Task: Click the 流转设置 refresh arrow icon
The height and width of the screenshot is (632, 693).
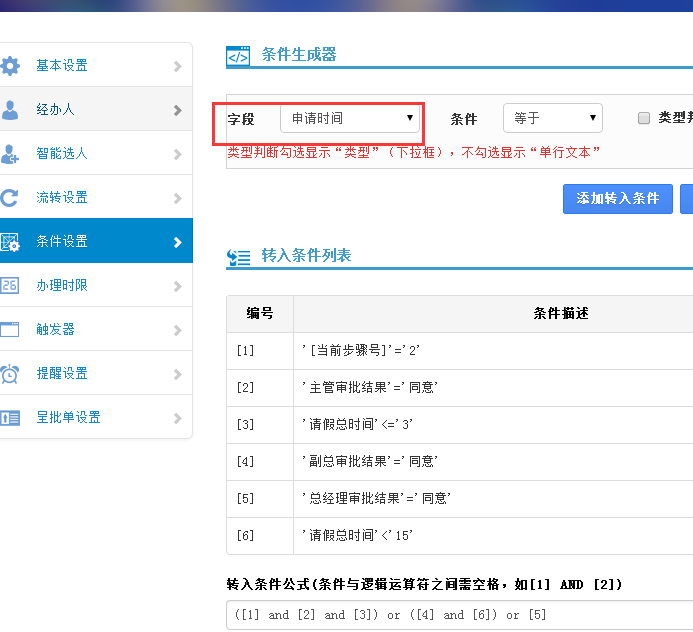Action: pos(10,198)
